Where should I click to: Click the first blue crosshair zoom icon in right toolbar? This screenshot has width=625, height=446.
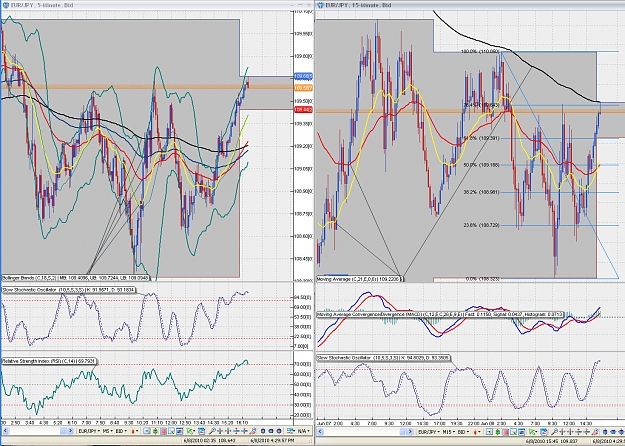(562, 432)
